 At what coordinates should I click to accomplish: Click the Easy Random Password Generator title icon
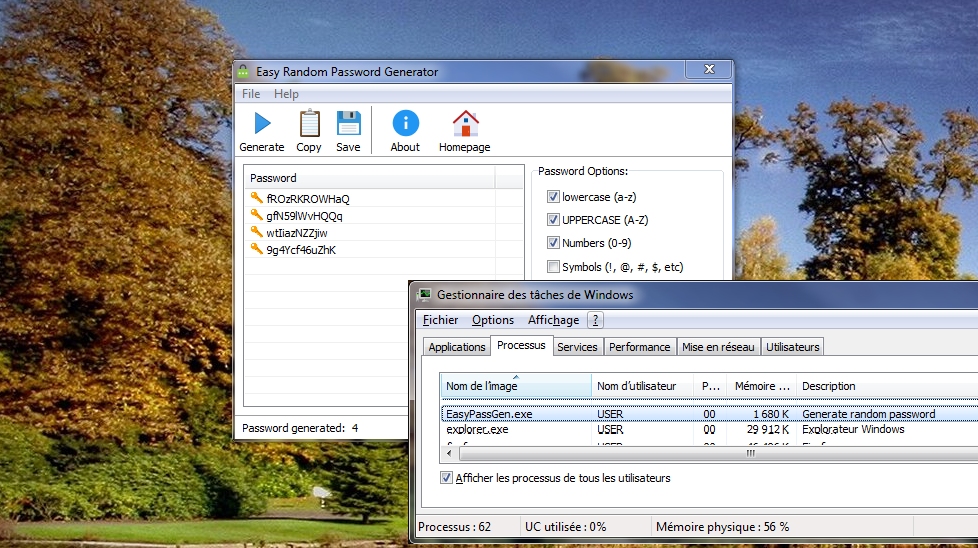pyautogui.click(x=243, y=72)
